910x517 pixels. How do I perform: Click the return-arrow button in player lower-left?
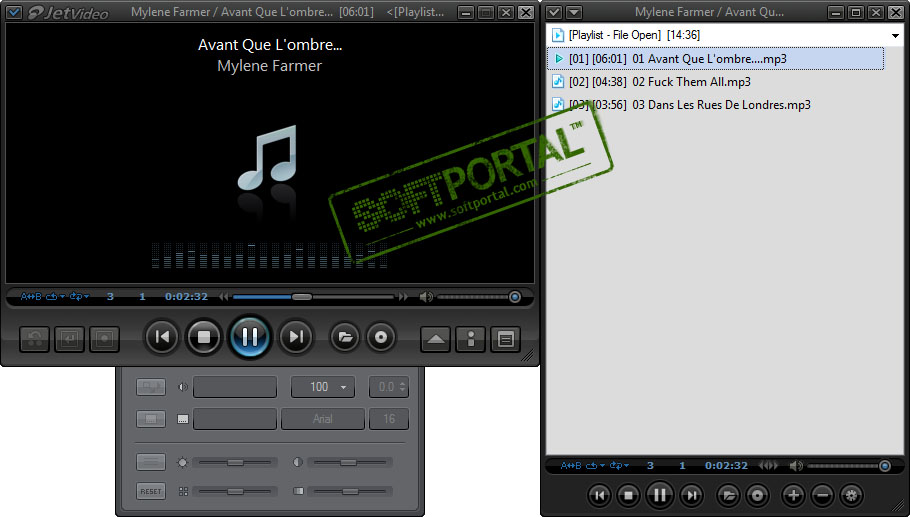click(69, 339)
